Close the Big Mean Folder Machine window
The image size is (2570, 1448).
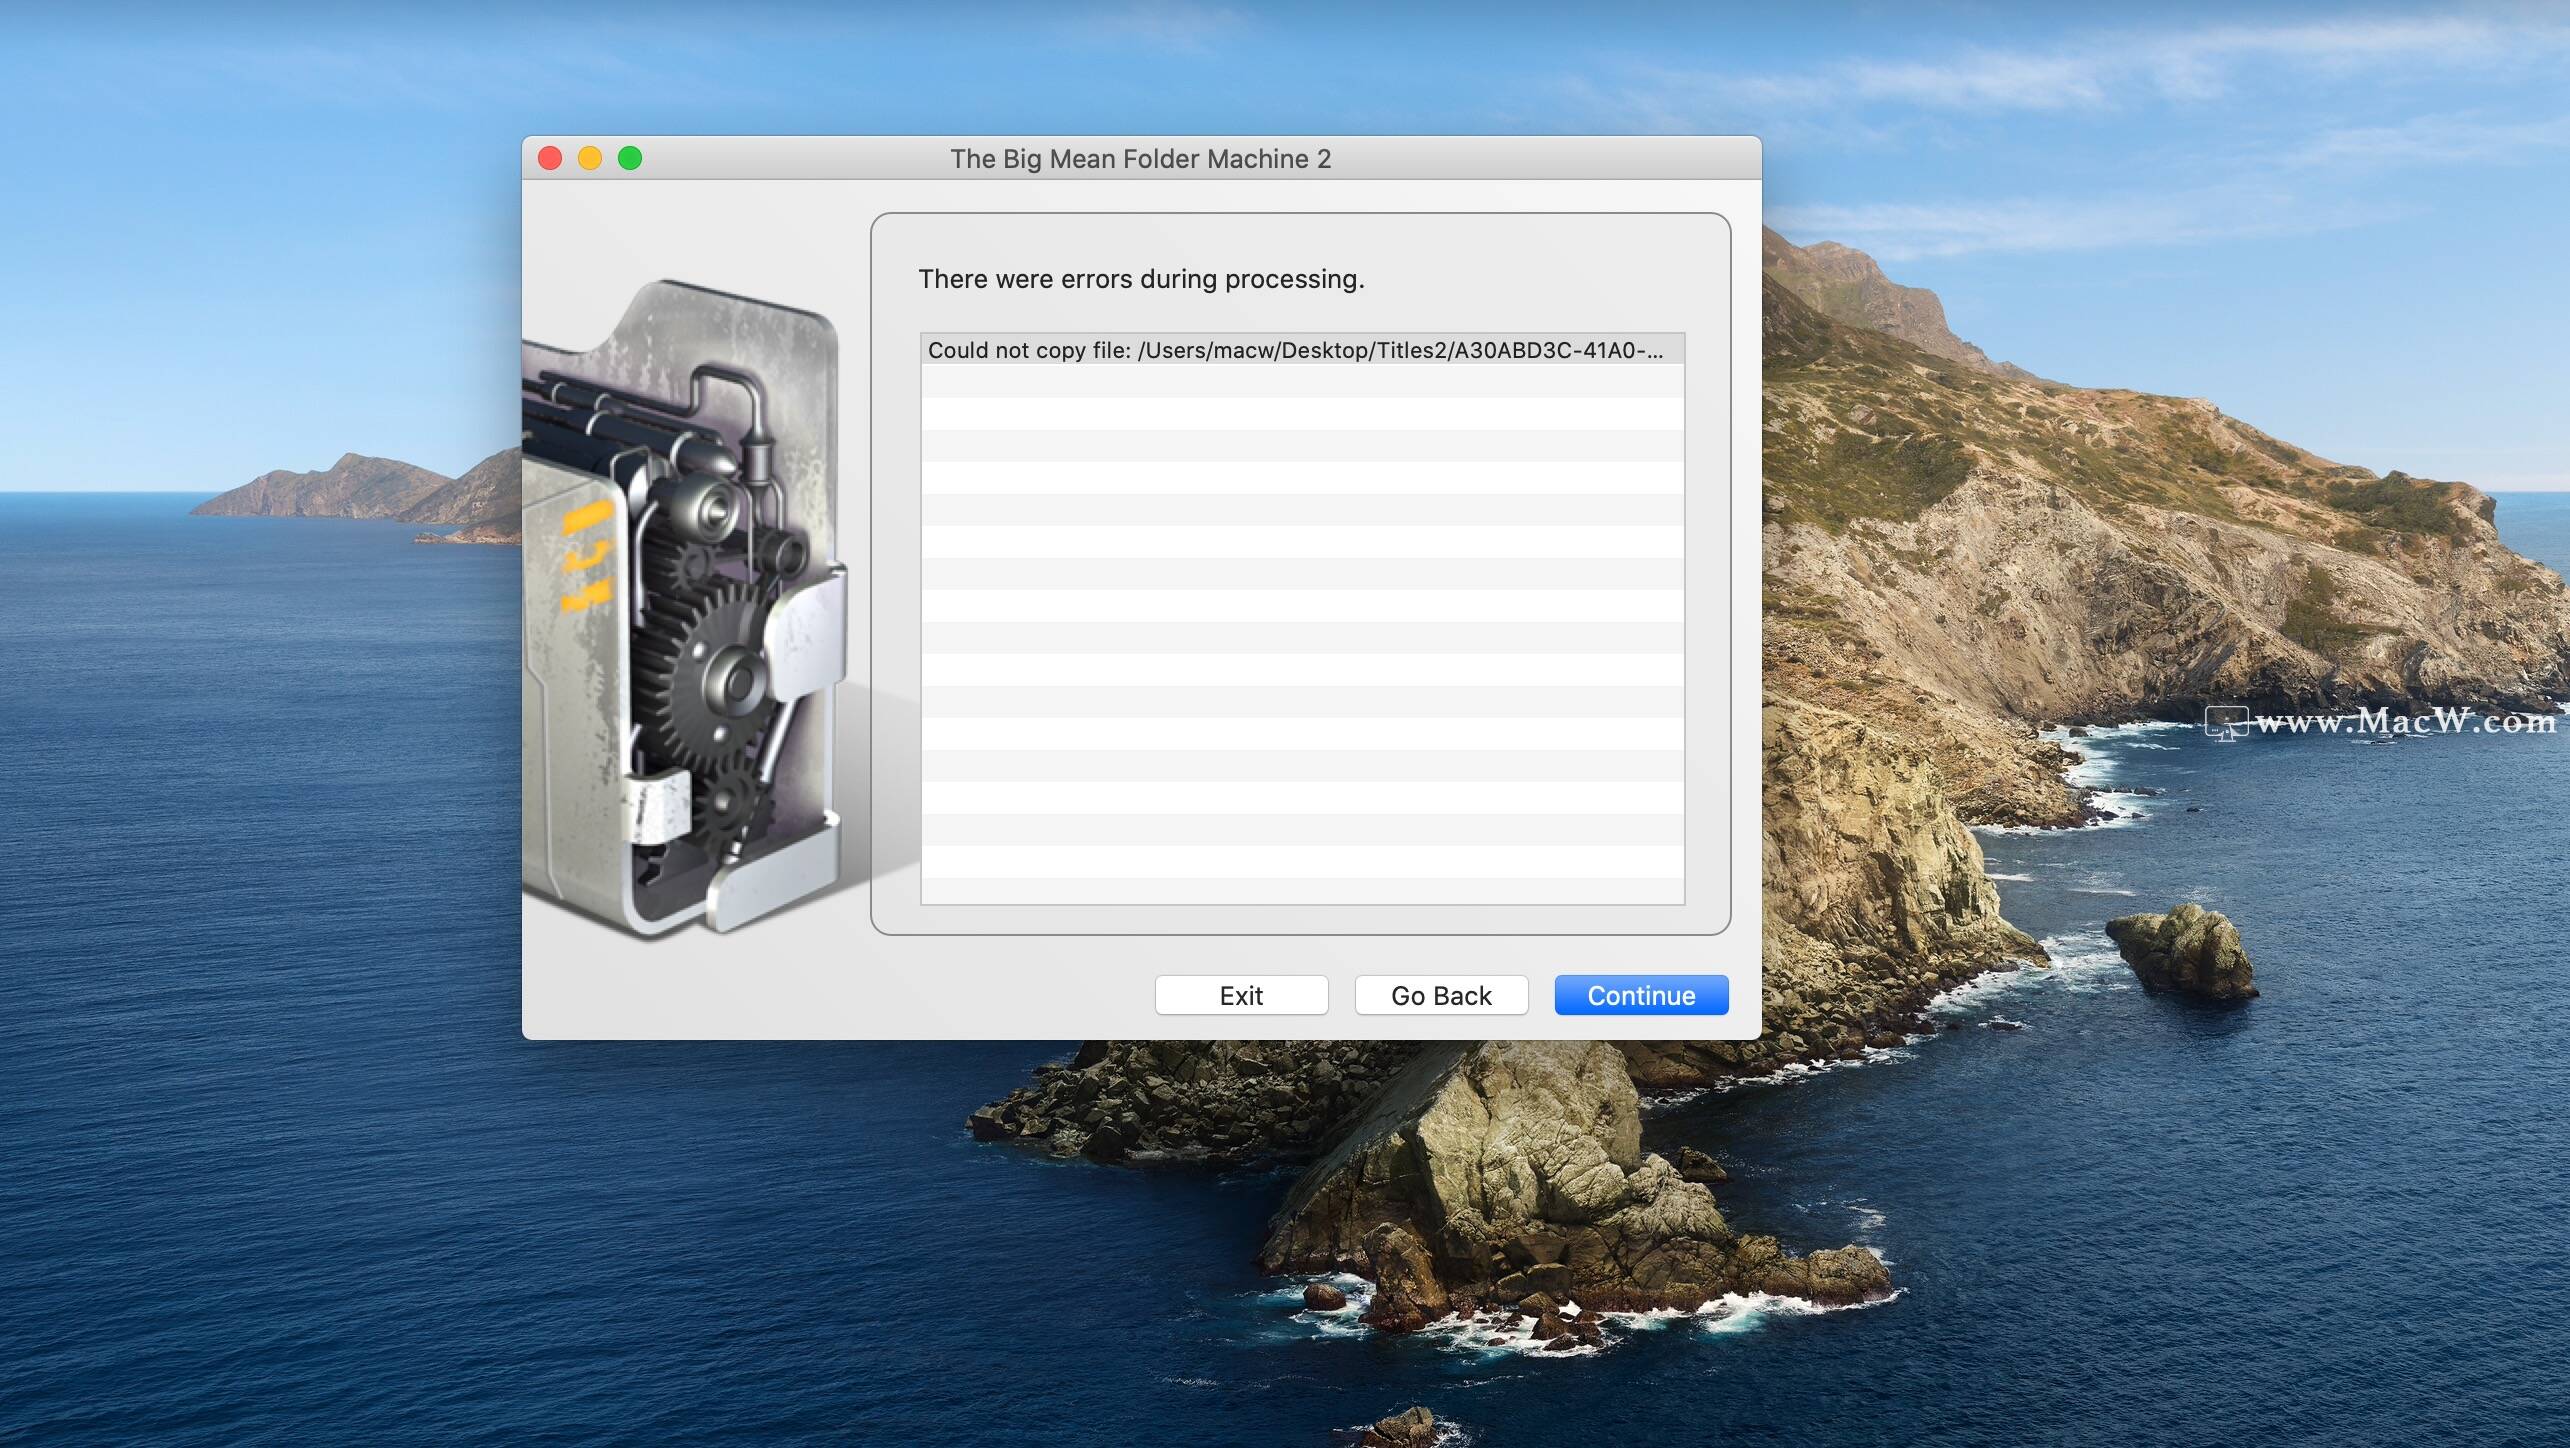(x=550, y=158)
